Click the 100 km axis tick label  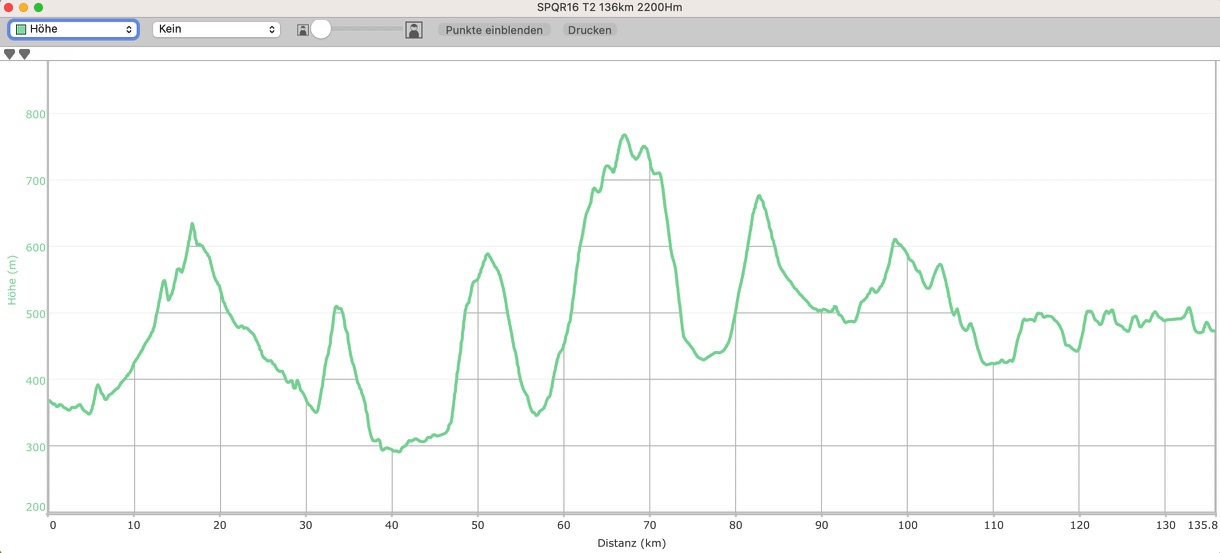pyautogui.click(x=908, y=525)
